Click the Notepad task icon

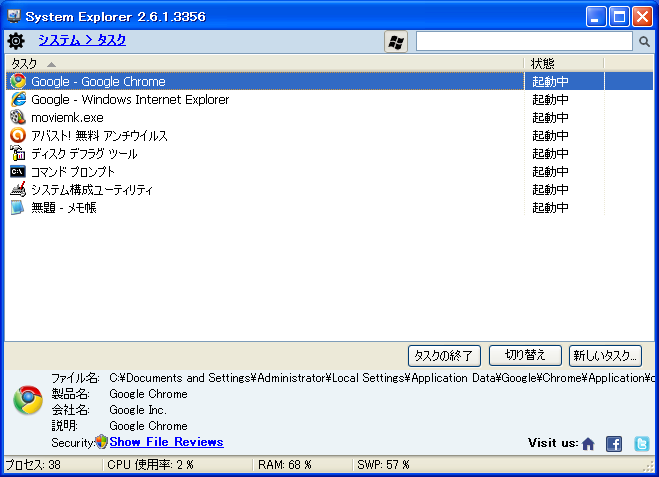(x=18, y=208)
